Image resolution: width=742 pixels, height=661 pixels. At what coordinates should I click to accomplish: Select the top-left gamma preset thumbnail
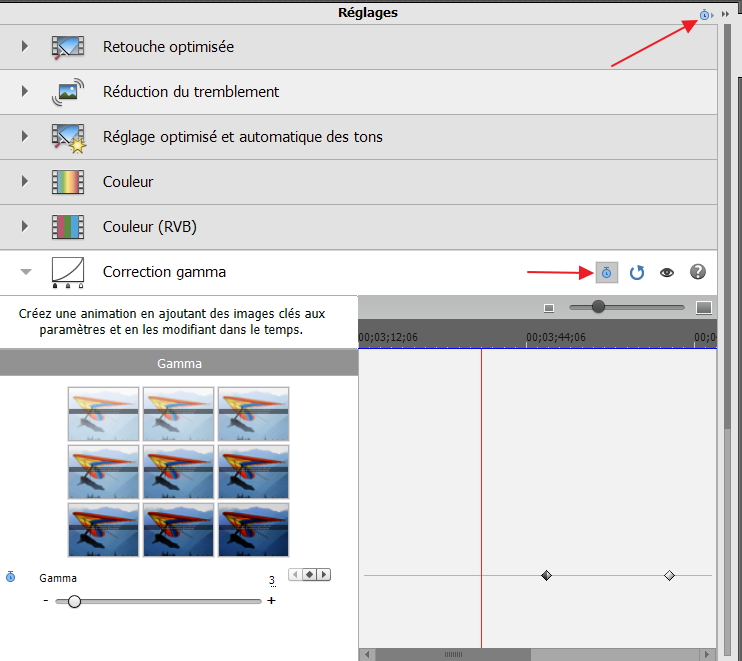click(x=103, y=414)
